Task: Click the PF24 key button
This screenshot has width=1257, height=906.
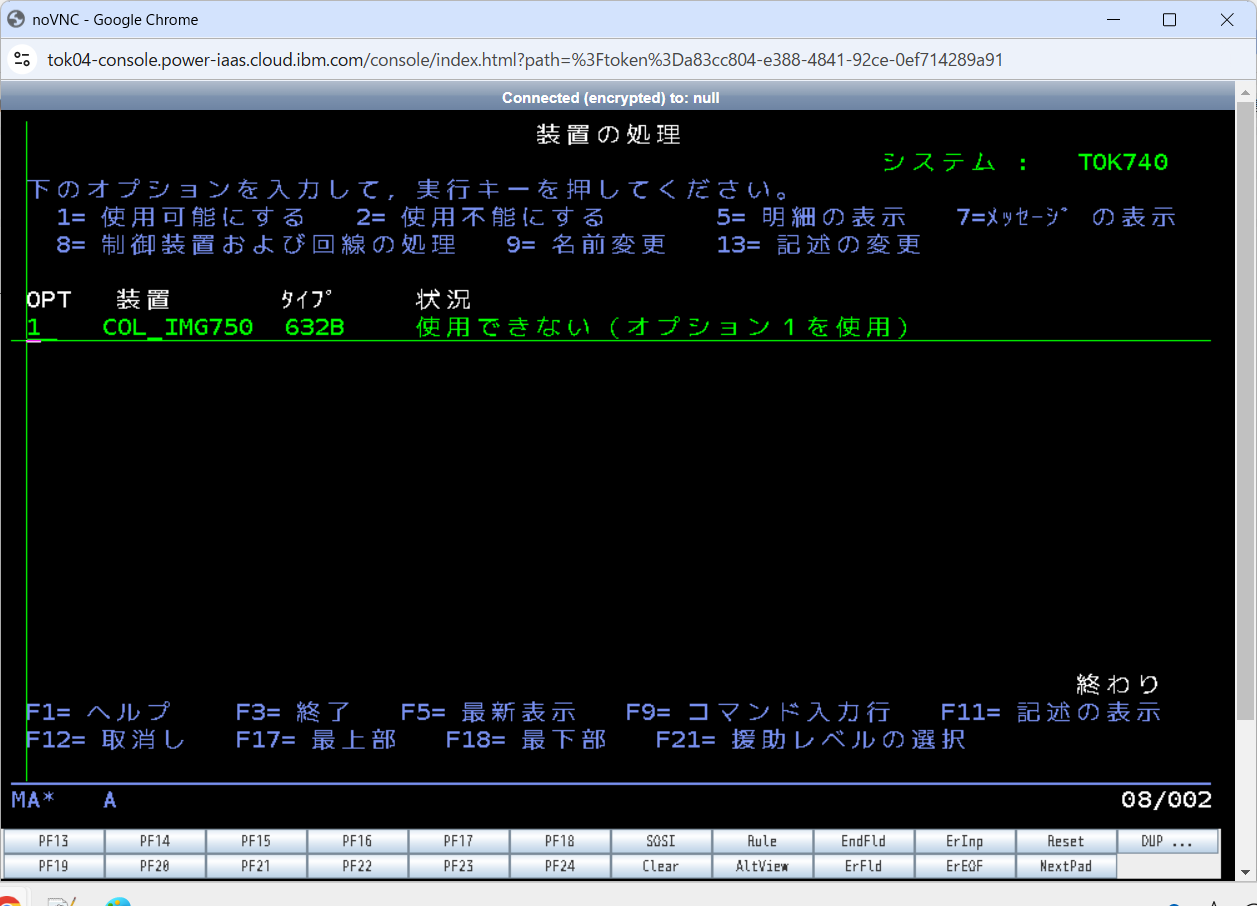Action: tap(560, 866)
